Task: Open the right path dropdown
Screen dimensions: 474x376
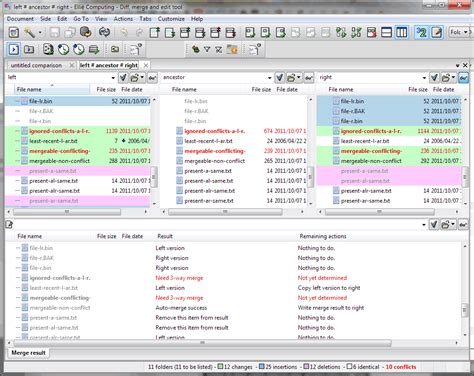Action: tap(424, 78)
